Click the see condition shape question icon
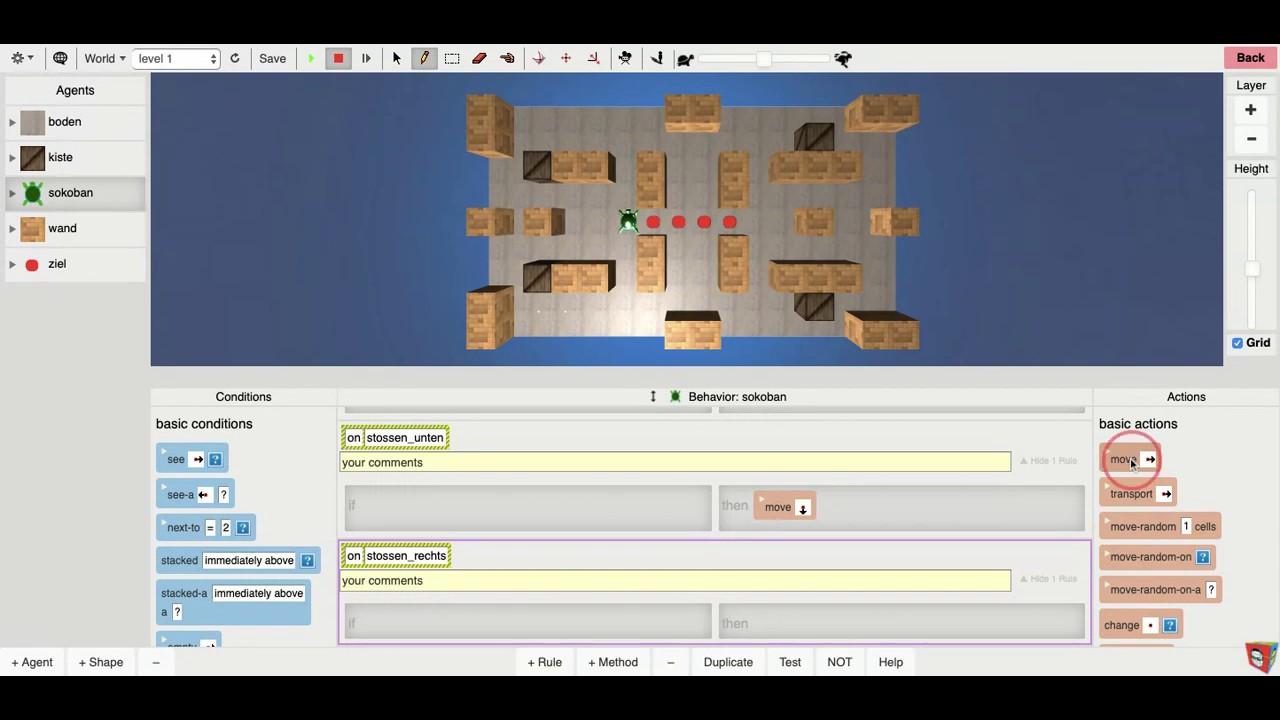 [x=215, y=460]
